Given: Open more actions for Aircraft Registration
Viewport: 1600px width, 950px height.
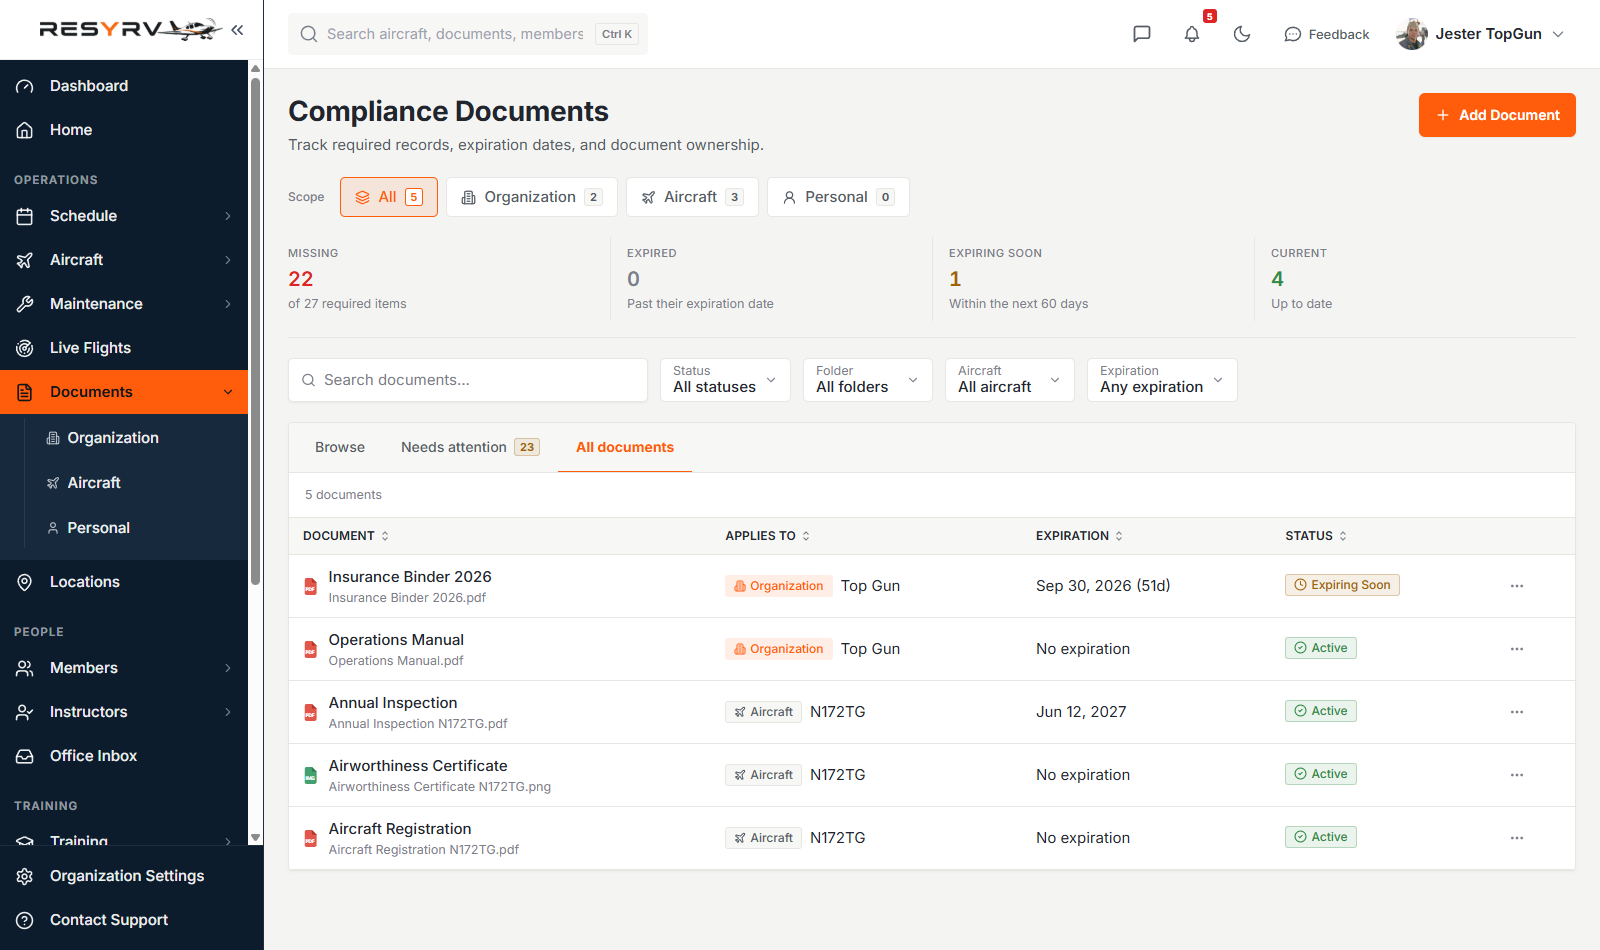Looking at the screenshot, I should (x=1517, y=838).
